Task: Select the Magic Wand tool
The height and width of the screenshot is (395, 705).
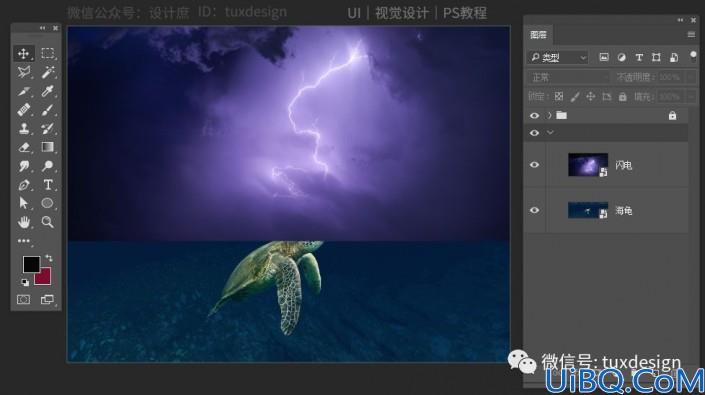Action: (47, 72)
